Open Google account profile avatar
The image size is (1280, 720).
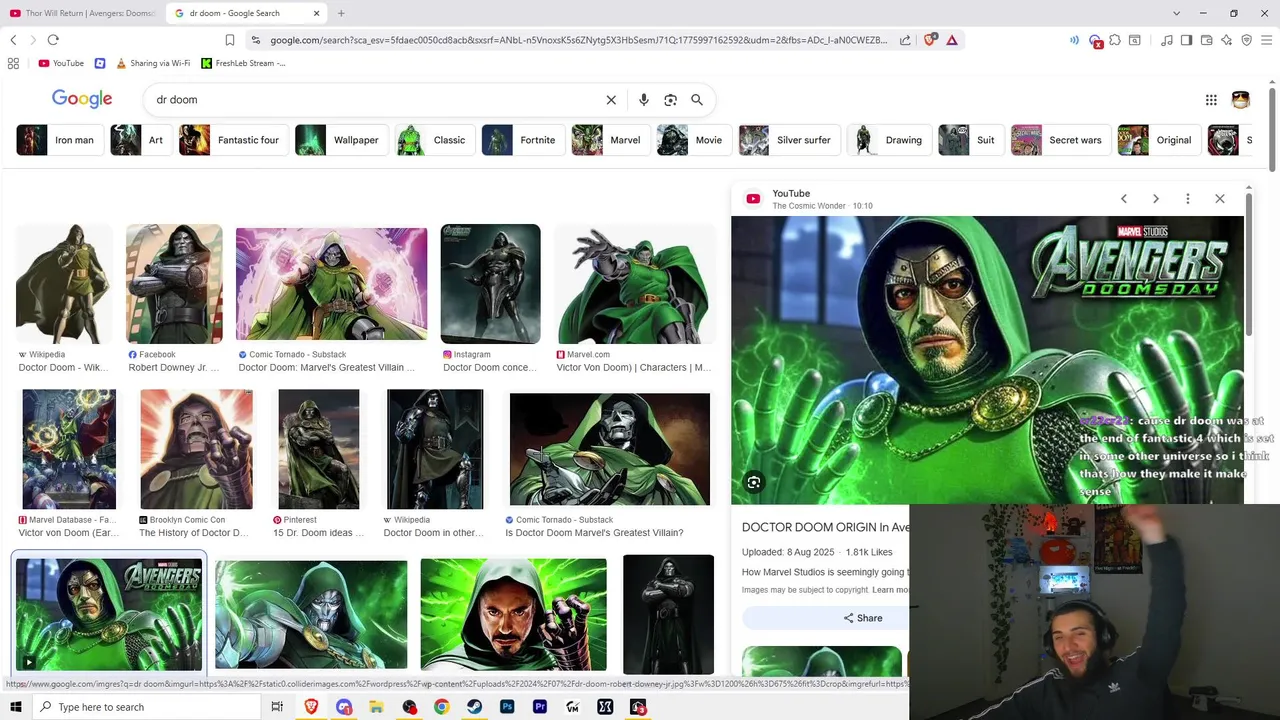coord(1241,100)
